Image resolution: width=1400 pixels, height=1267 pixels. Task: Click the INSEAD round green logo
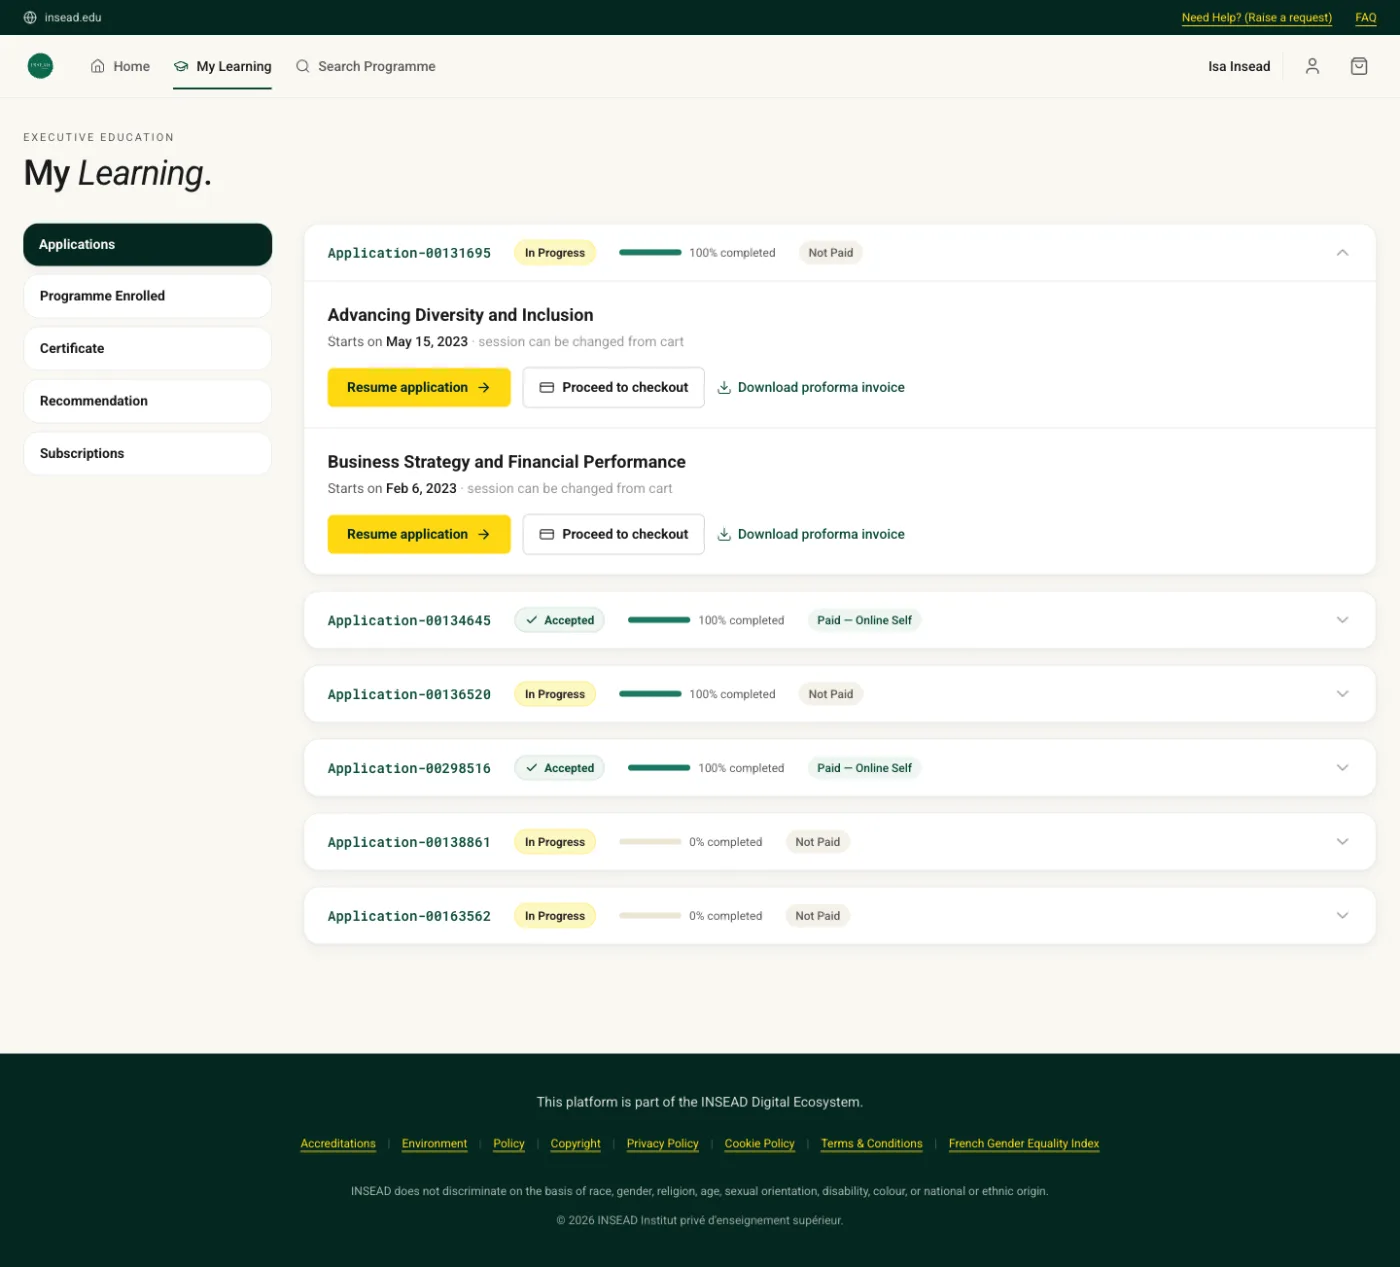click(x=40, y=66)
